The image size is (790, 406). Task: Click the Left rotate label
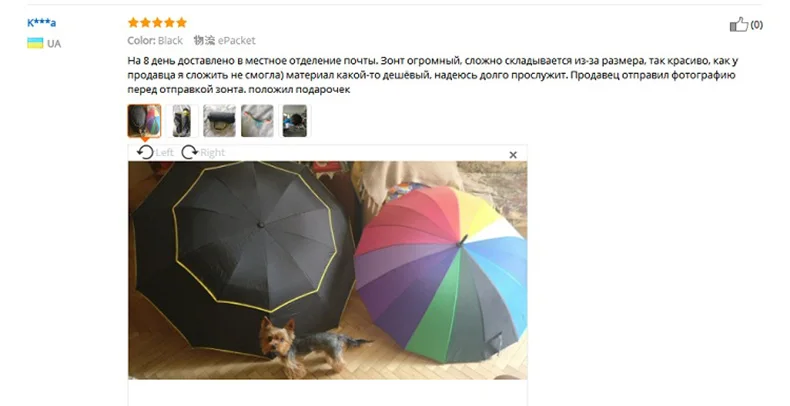(164, 152)
